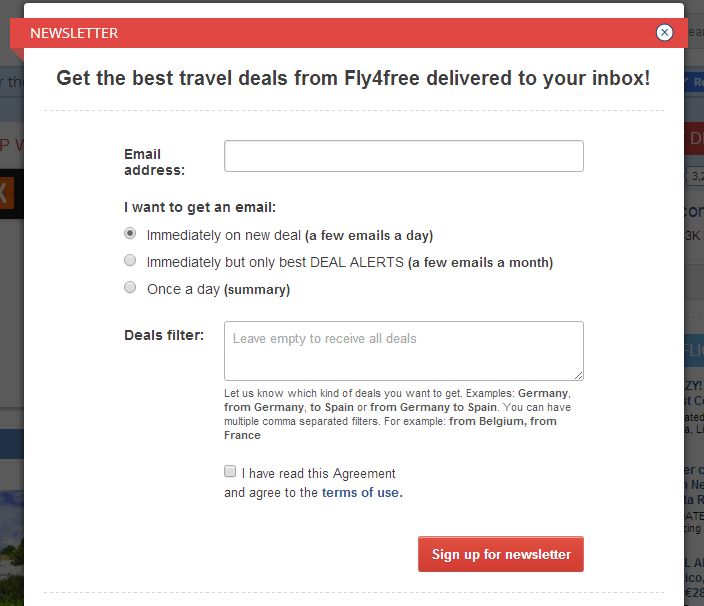Click the "I have read this Agreement" text
The image size is (704, 606).
tap(319, 473)
